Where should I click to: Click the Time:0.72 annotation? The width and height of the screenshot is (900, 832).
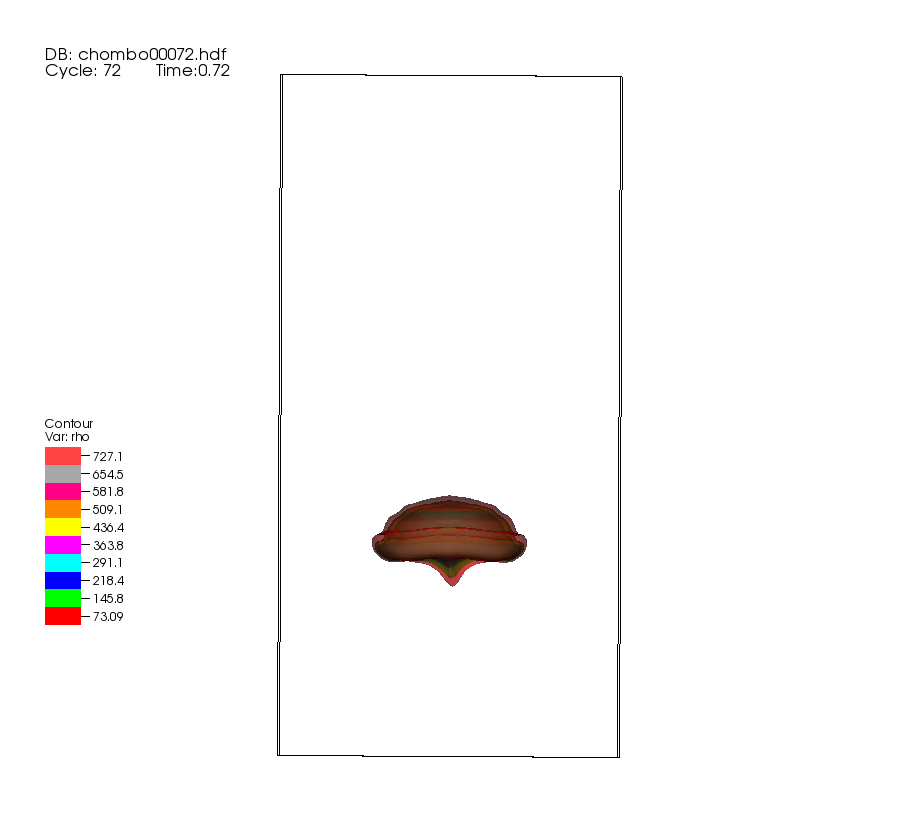point(192,71)
